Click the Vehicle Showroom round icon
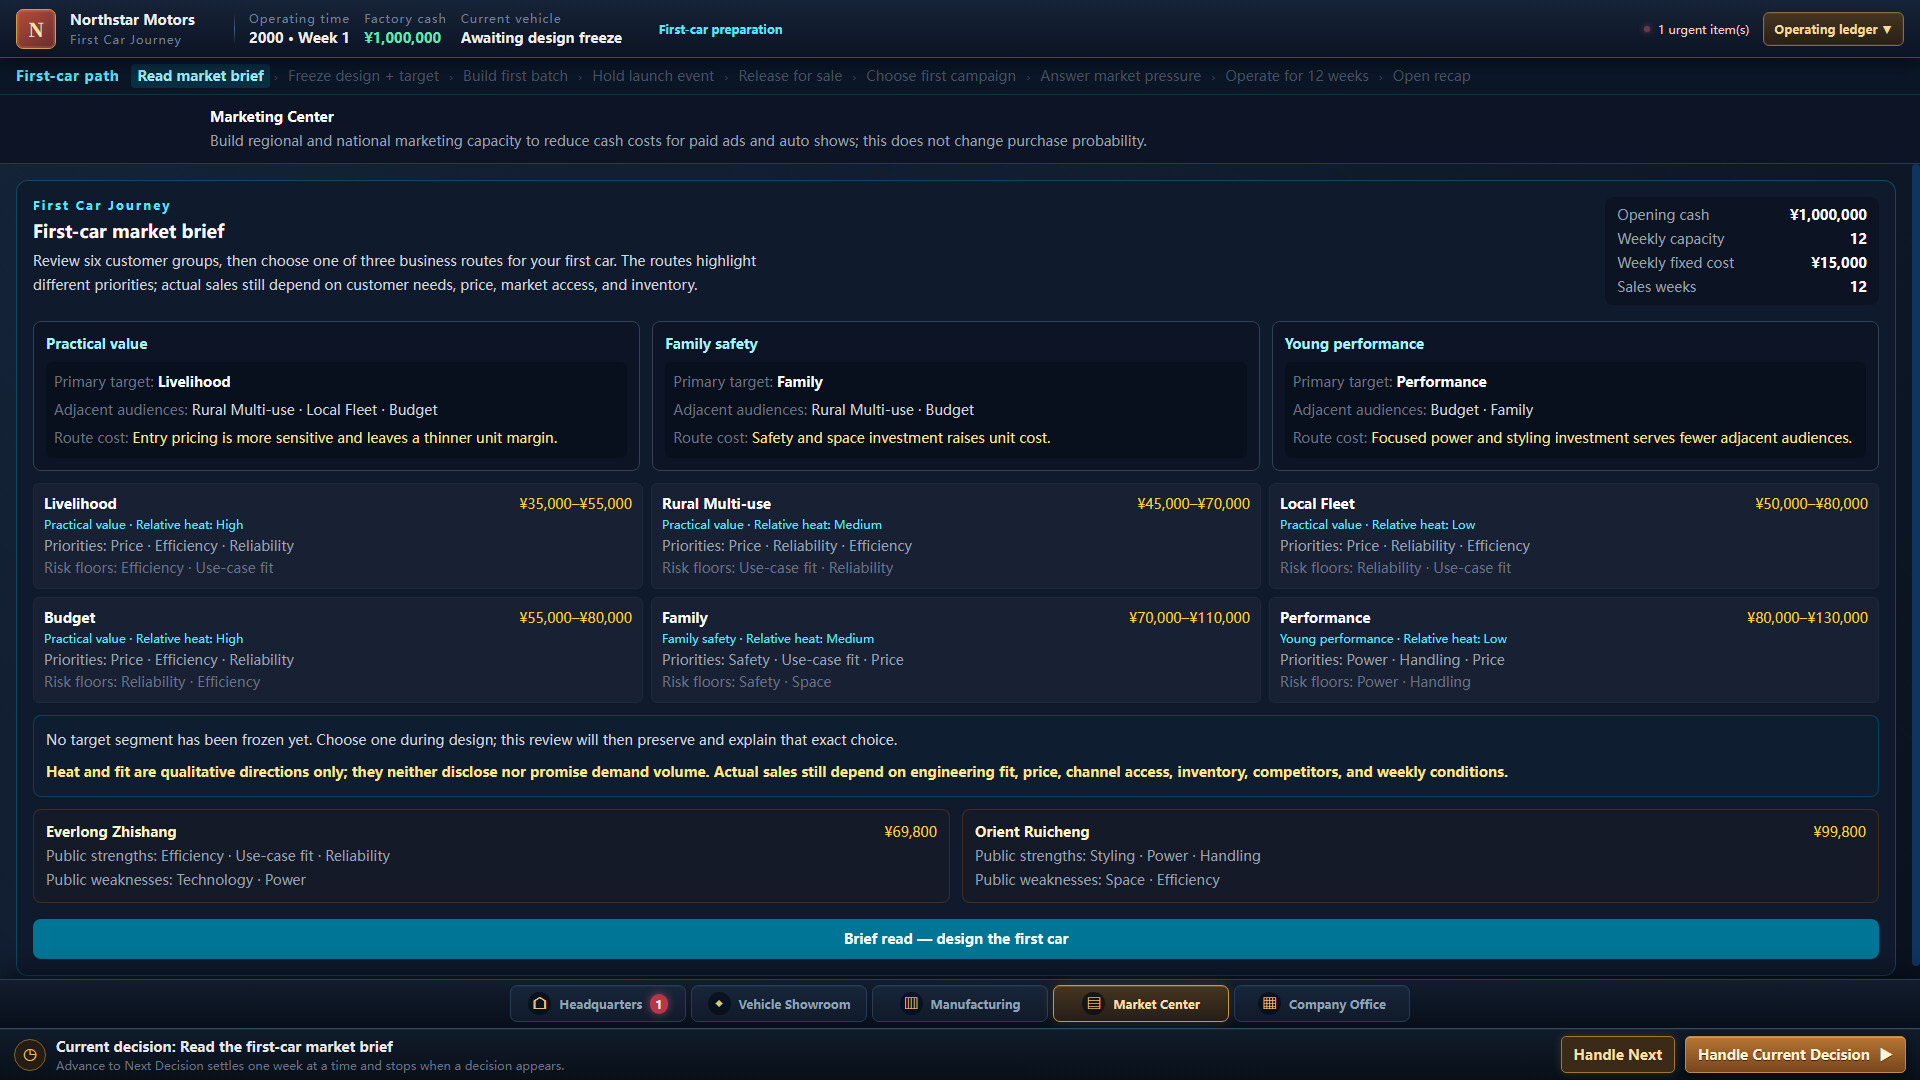The height and width of the screenshot is (1080, 1920). [x=719, y=1003]
